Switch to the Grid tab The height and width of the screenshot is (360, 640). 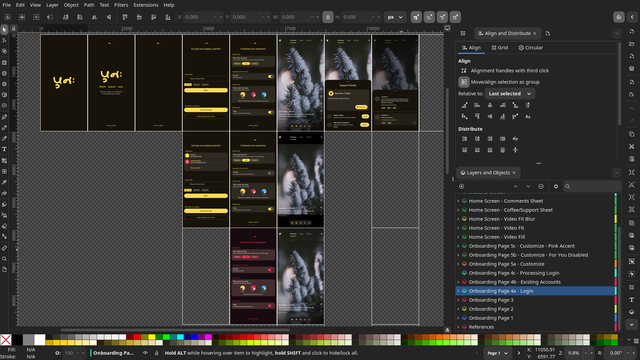pos(500,48)
